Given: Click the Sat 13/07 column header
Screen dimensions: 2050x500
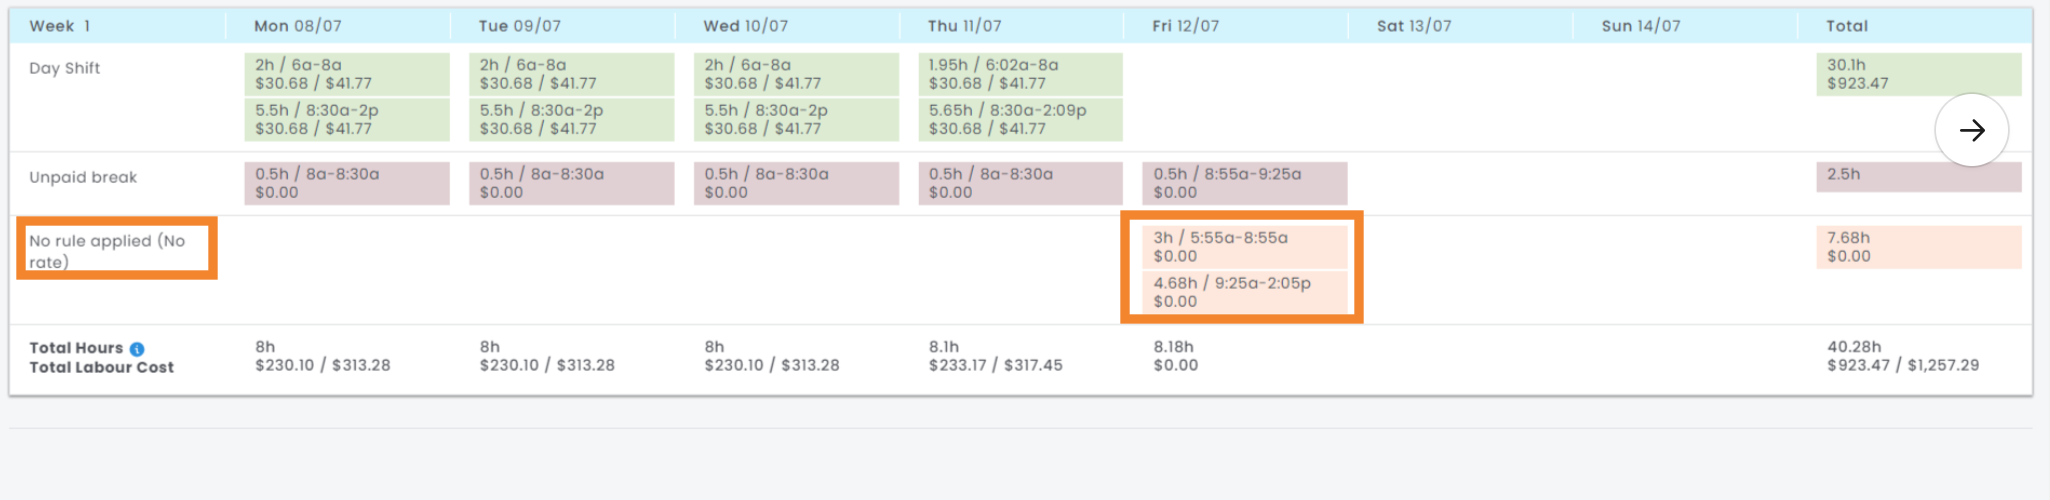Looking at the screenshot, I should 1413,26.
